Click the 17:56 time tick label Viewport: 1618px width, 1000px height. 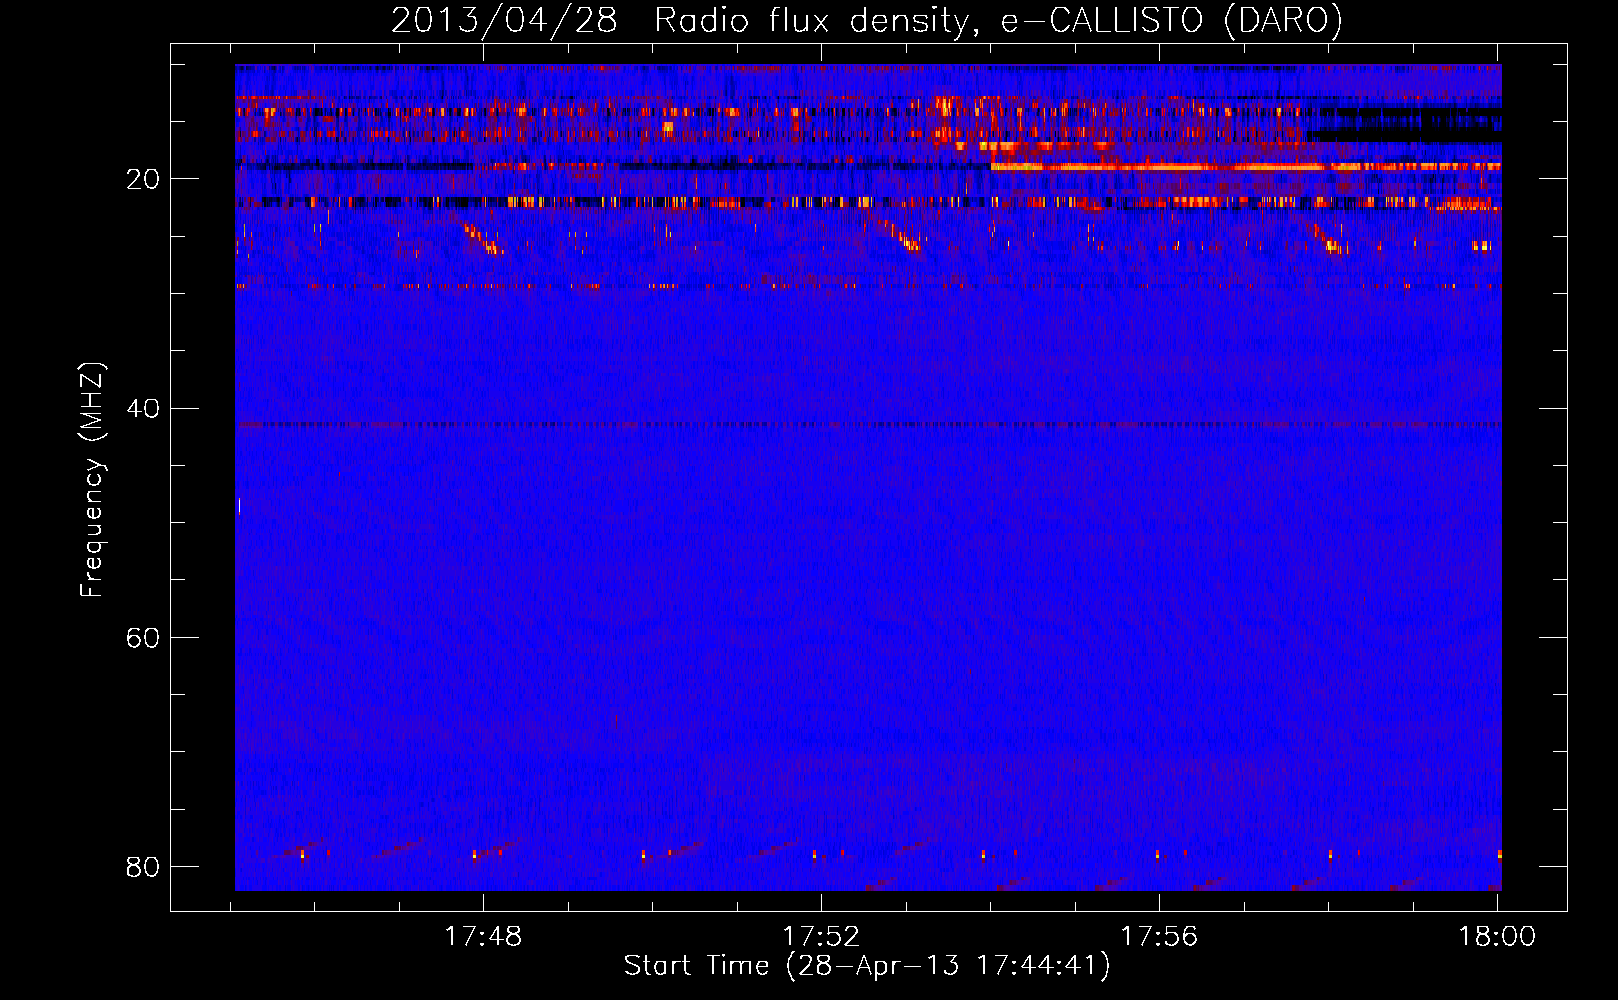tap(1159, 936)
